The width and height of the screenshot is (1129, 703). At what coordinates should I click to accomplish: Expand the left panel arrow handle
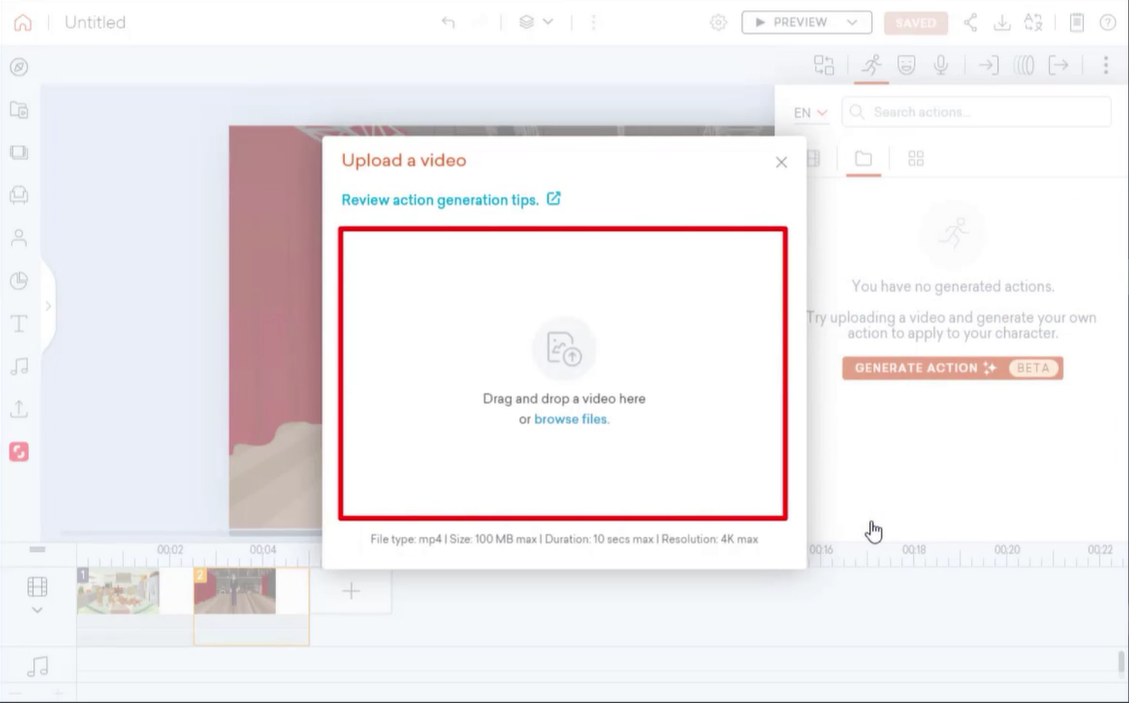[48, 306]
